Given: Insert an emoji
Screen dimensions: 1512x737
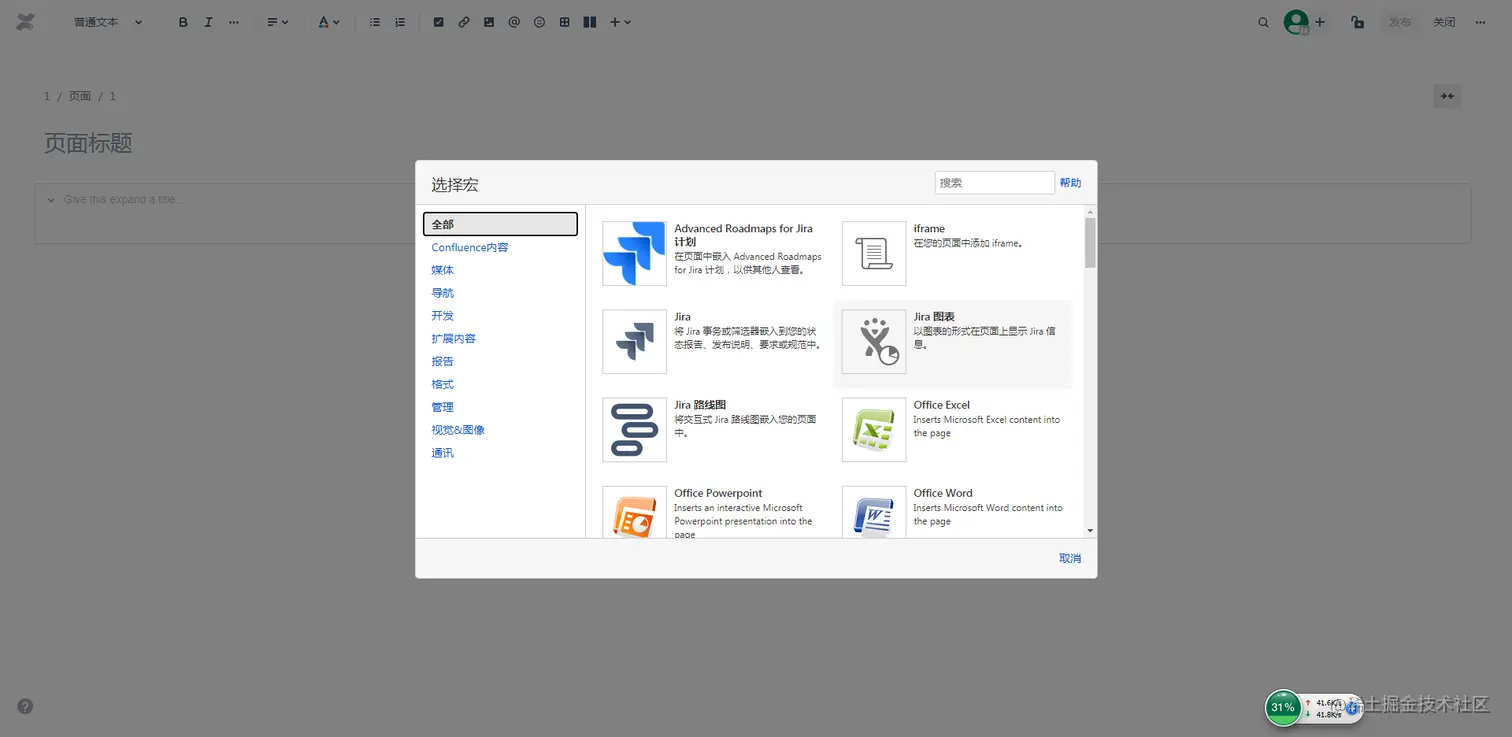Looking at the screenshot, I should click(539, 22).
